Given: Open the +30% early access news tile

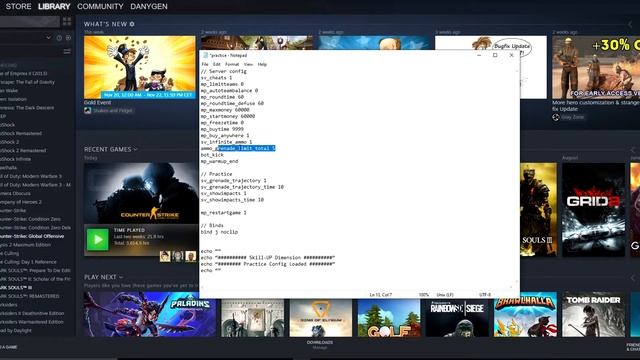Looking at the screenshot, I should pos(596,67).
